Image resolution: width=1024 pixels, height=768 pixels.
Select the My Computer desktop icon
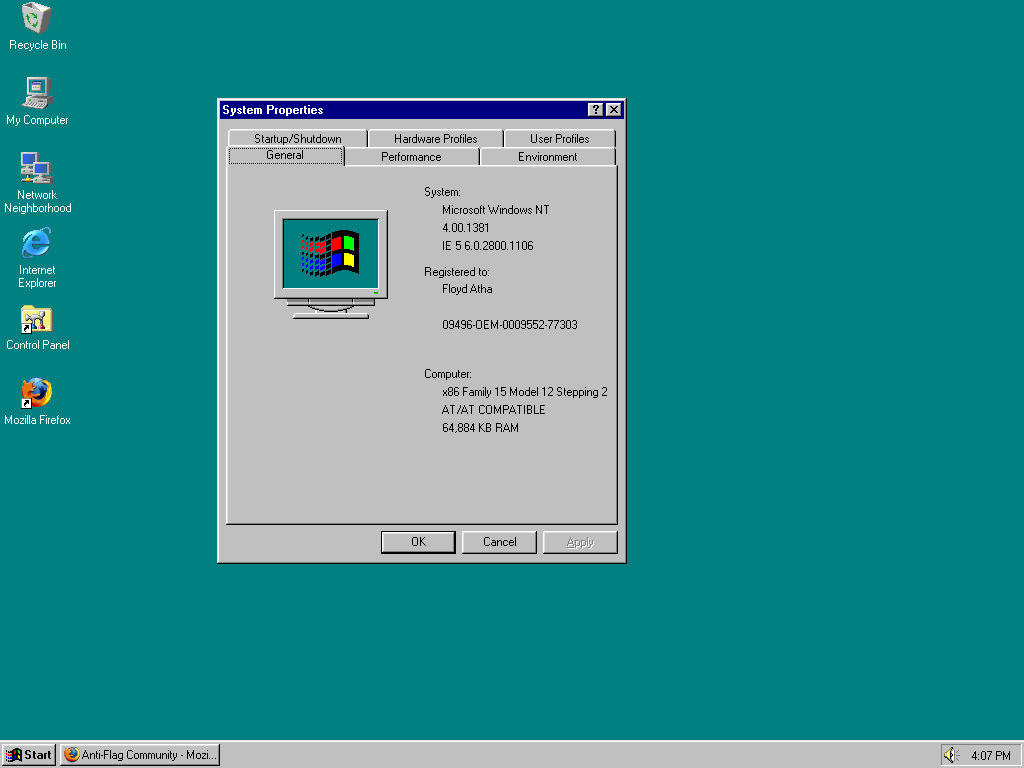tap(37, 93)
